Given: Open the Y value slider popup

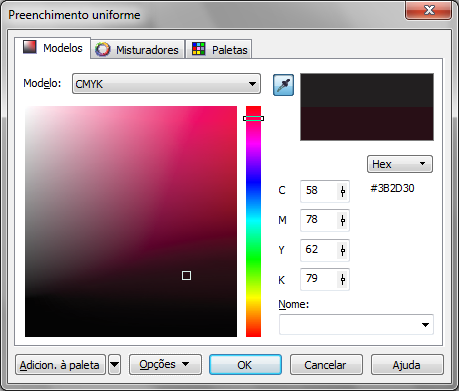Looking at the screenshot, I should (343, 250).
